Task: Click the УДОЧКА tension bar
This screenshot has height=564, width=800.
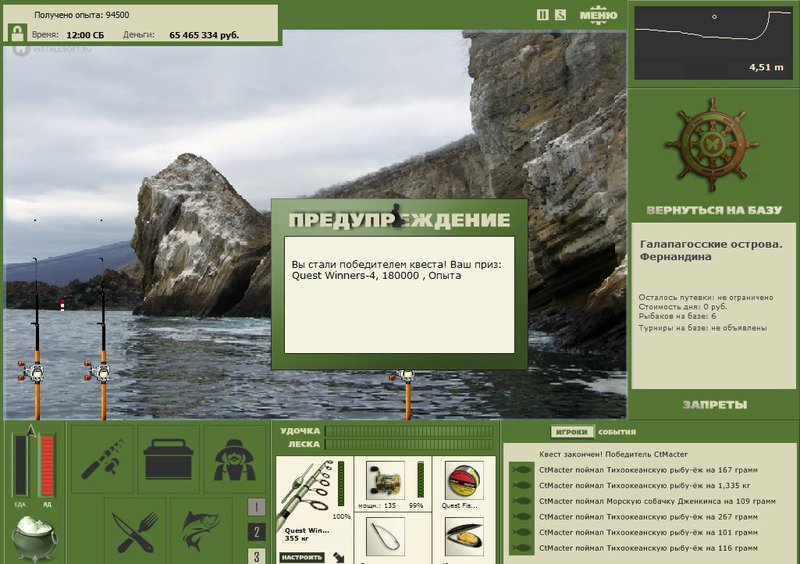Action: click(410, 431)
